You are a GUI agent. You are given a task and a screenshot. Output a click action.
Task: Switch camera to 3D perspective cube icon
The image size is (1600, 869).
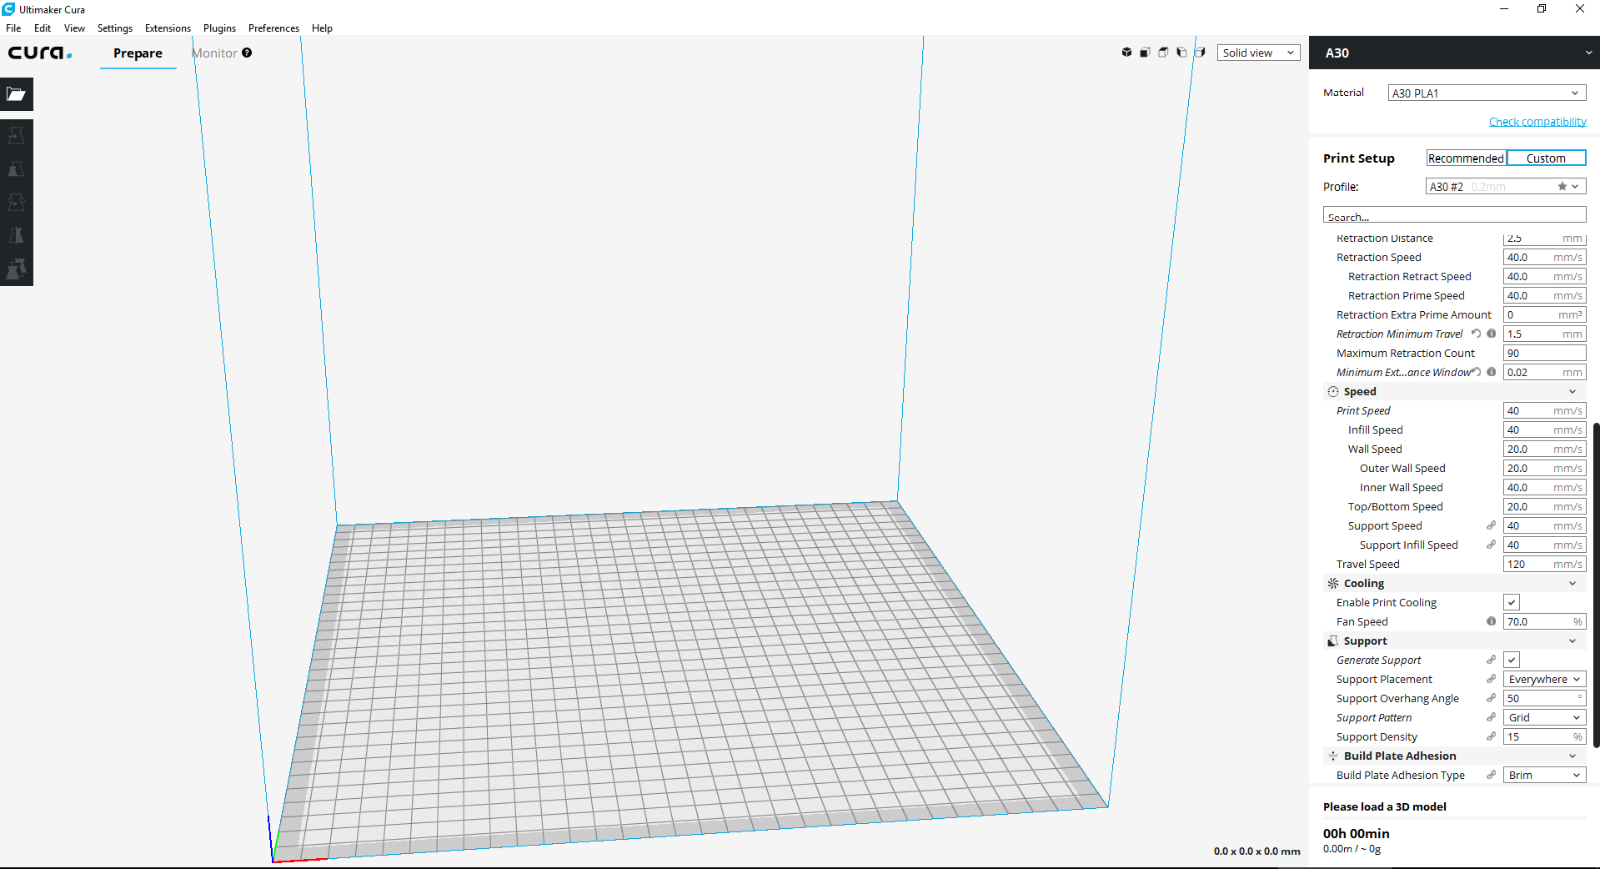tap(1127, 53)
